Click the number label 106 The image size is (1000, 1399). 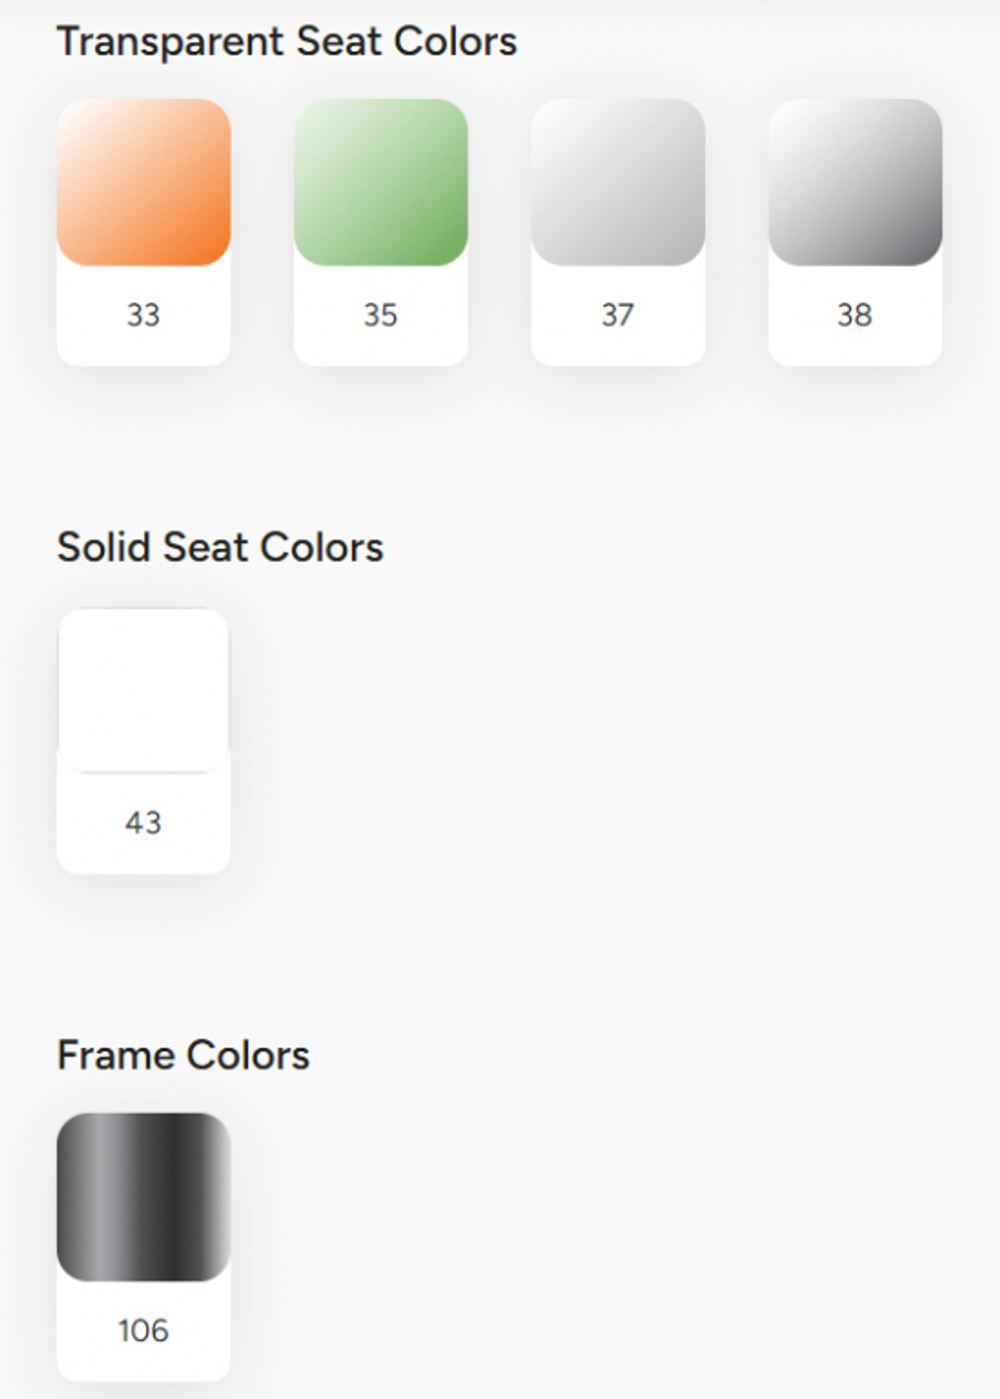click(143, 1330)
